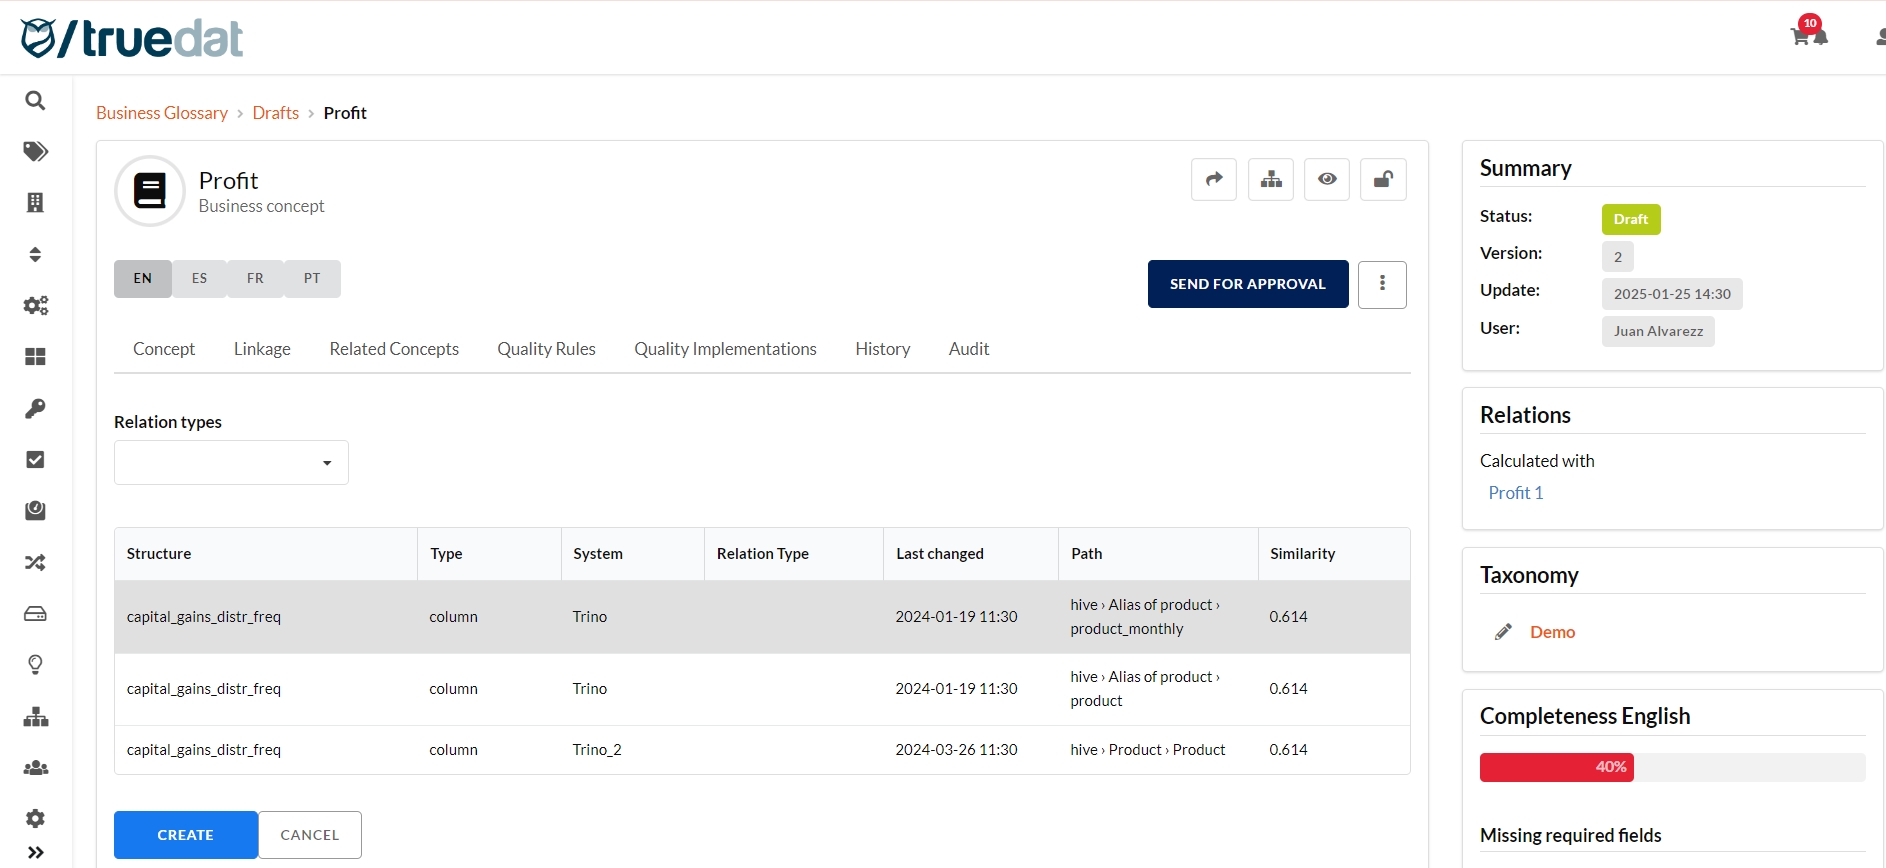Image resolution: width=1886 pixels, height=868 pixels.
Task: Open the History tab
Action: click(x=882, y=349)
